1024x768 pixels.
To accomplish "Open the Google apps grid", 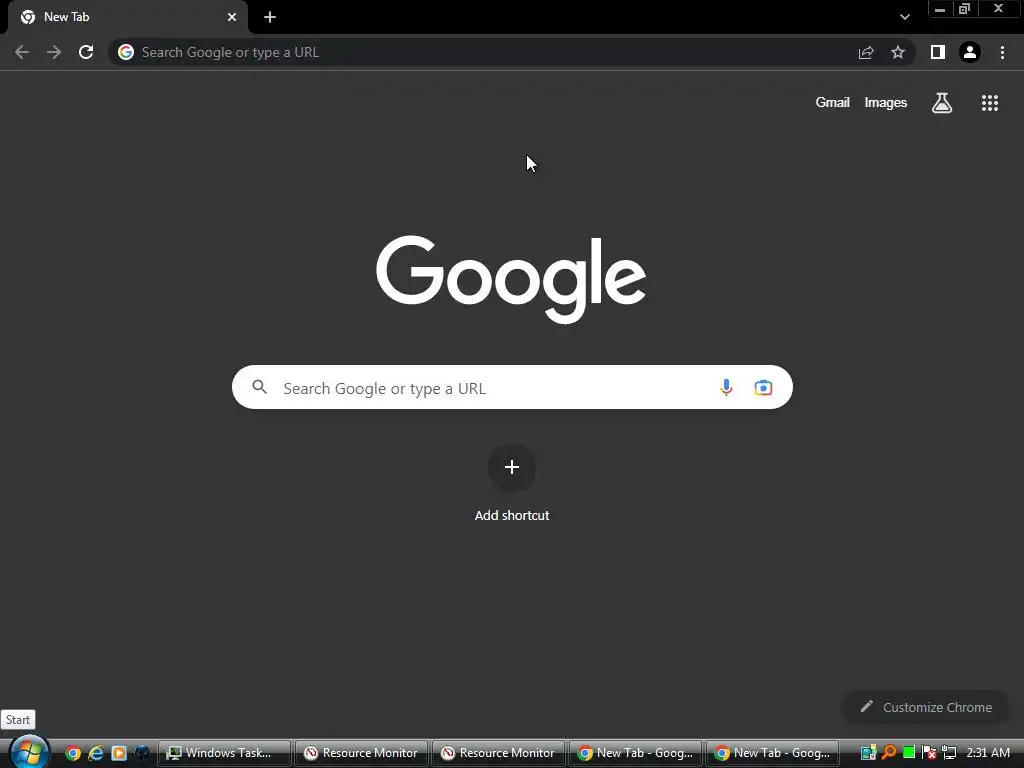I will 990,103.
